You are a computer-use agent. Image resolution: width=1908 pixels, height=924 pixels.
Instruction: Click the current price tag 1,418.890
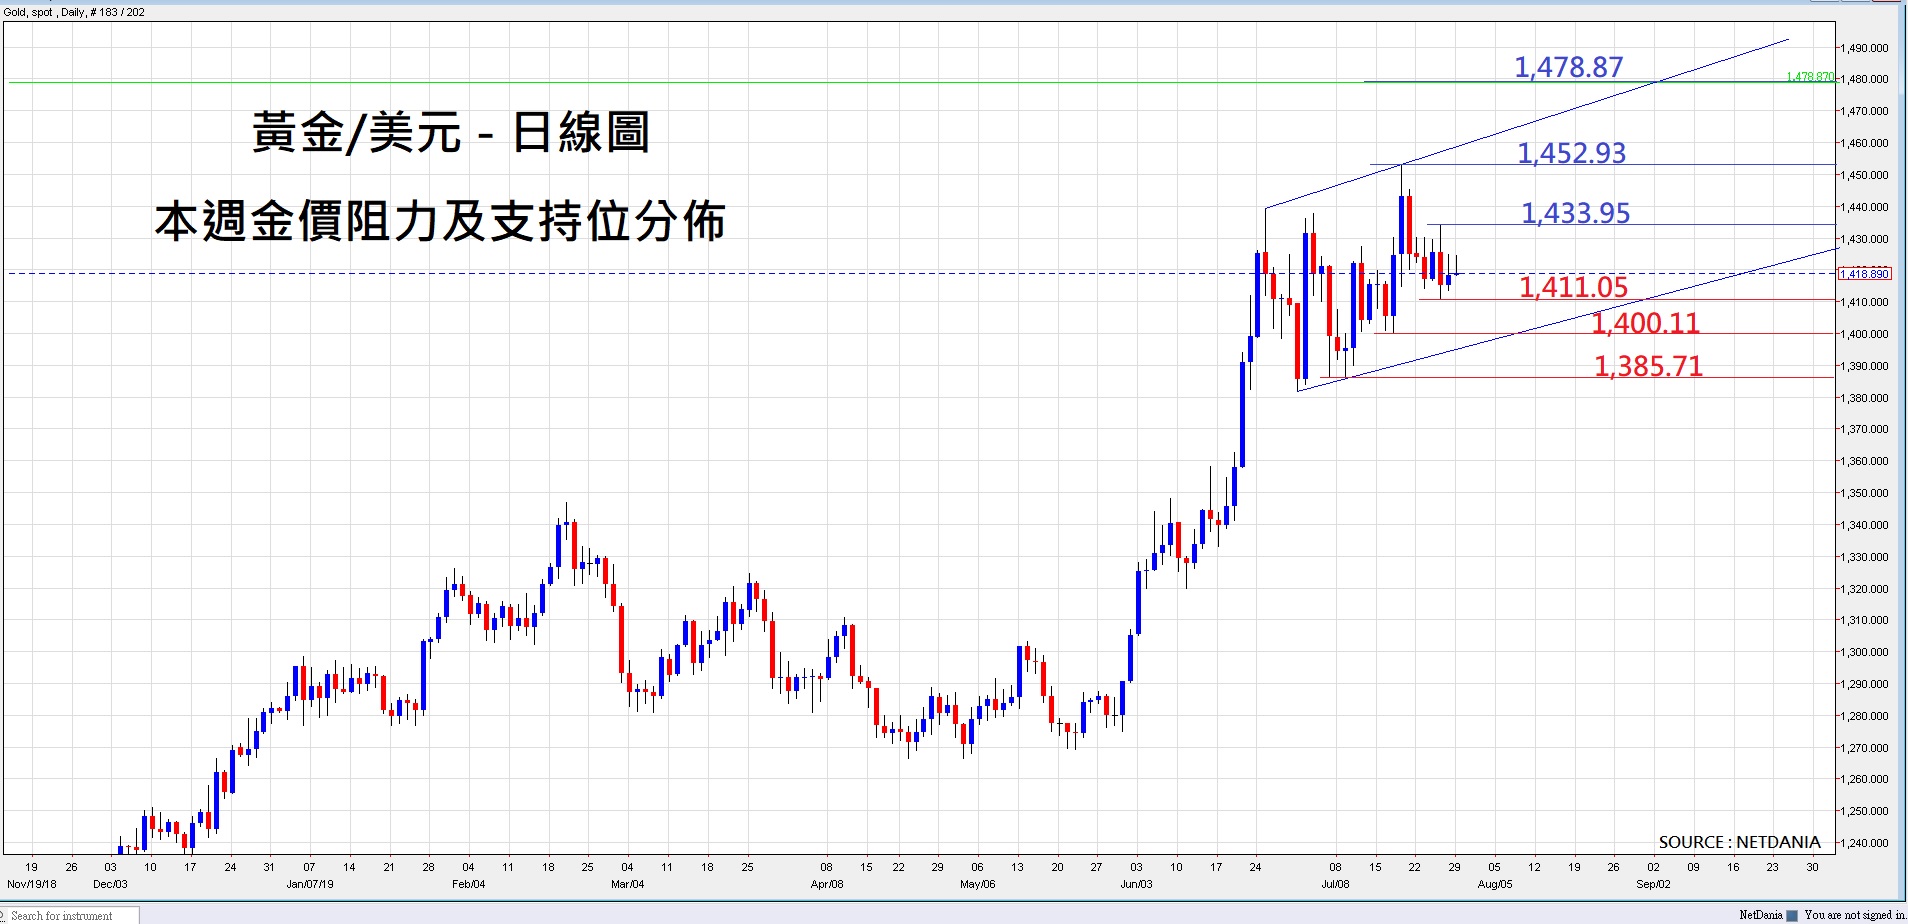(x=1865, y=274)
